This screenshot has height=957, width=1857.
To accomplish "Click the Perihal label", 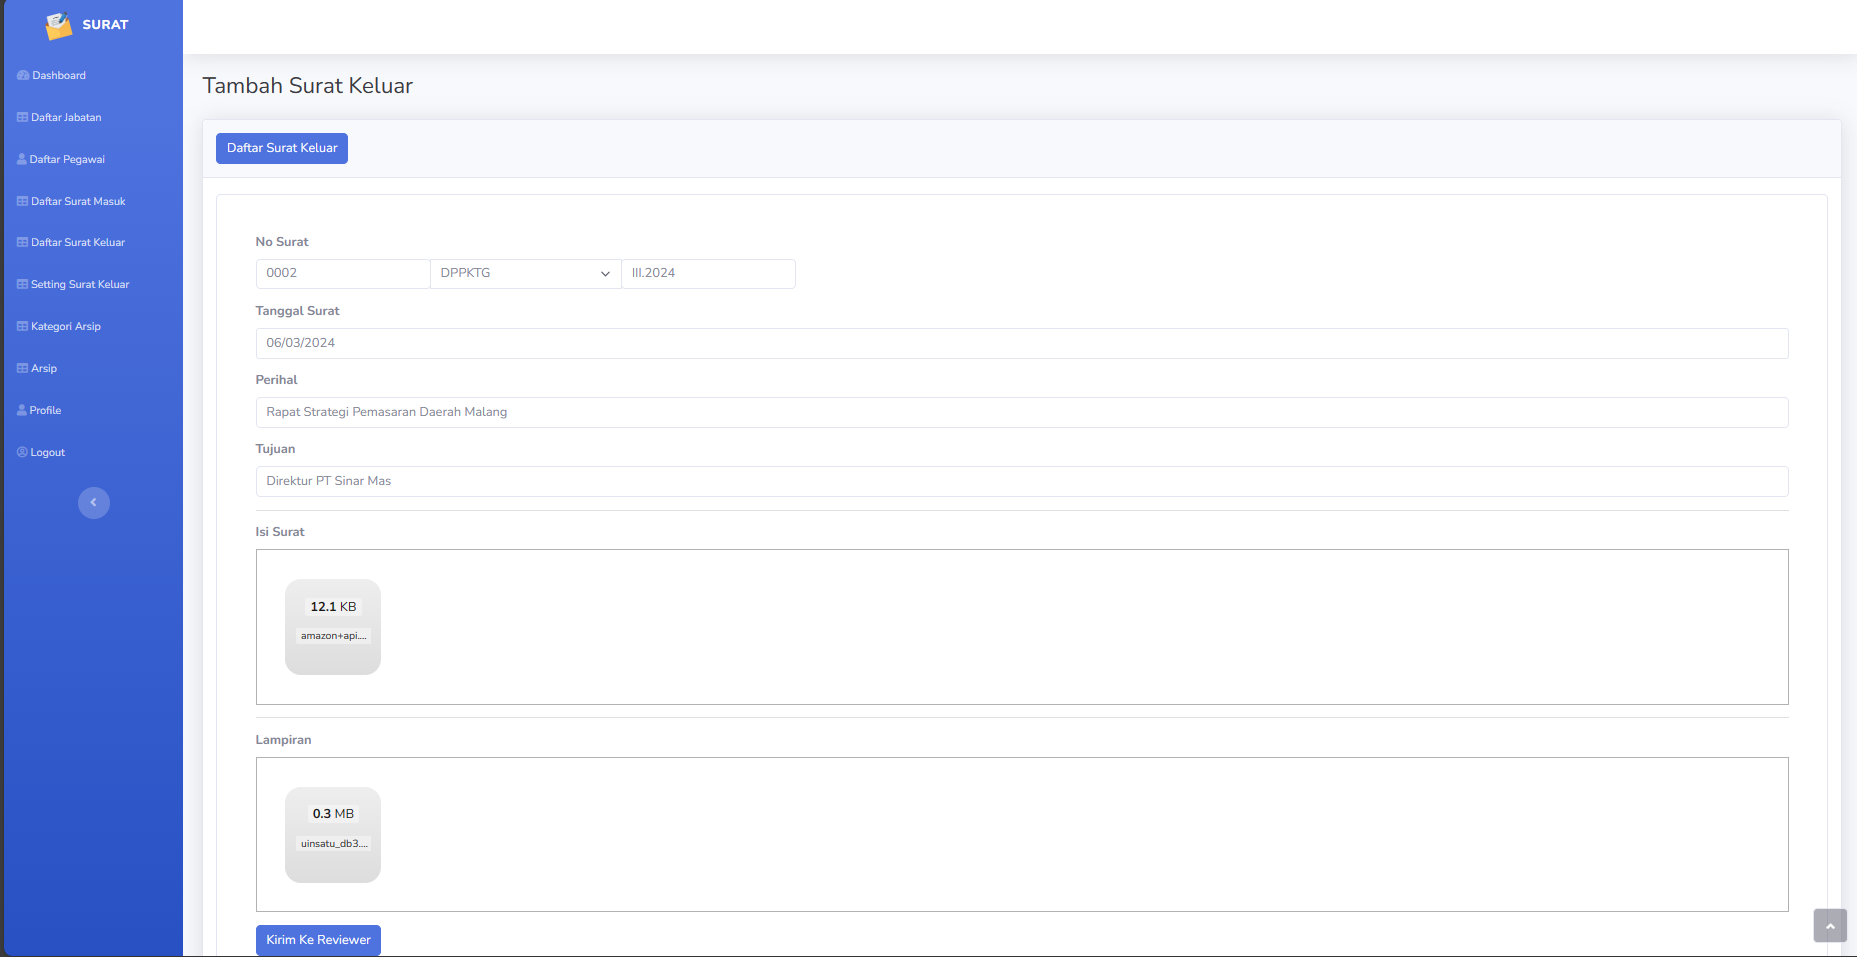I will coord(276,380).
